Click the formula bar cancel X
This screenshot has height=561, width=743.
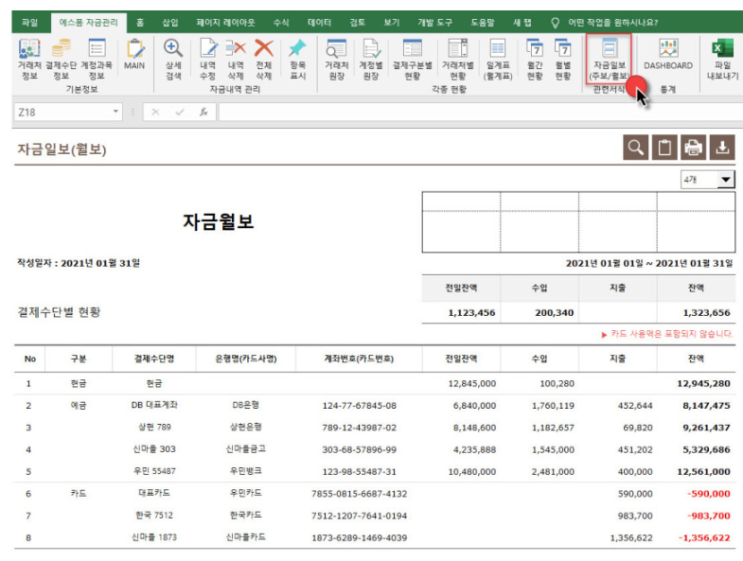pyautogui.click(x=155, y=112)
